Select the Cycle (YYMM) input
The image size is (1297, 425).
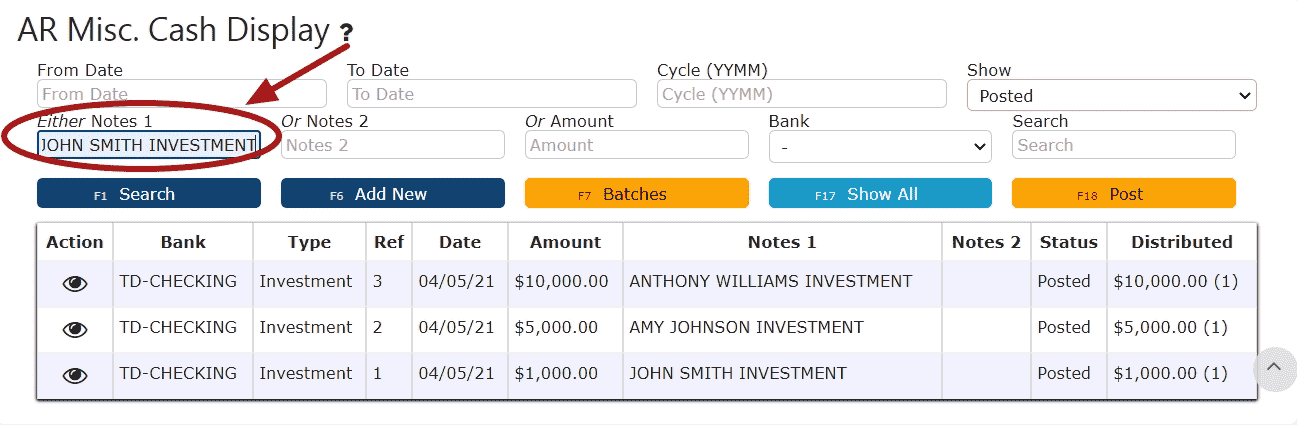[802, 94]
